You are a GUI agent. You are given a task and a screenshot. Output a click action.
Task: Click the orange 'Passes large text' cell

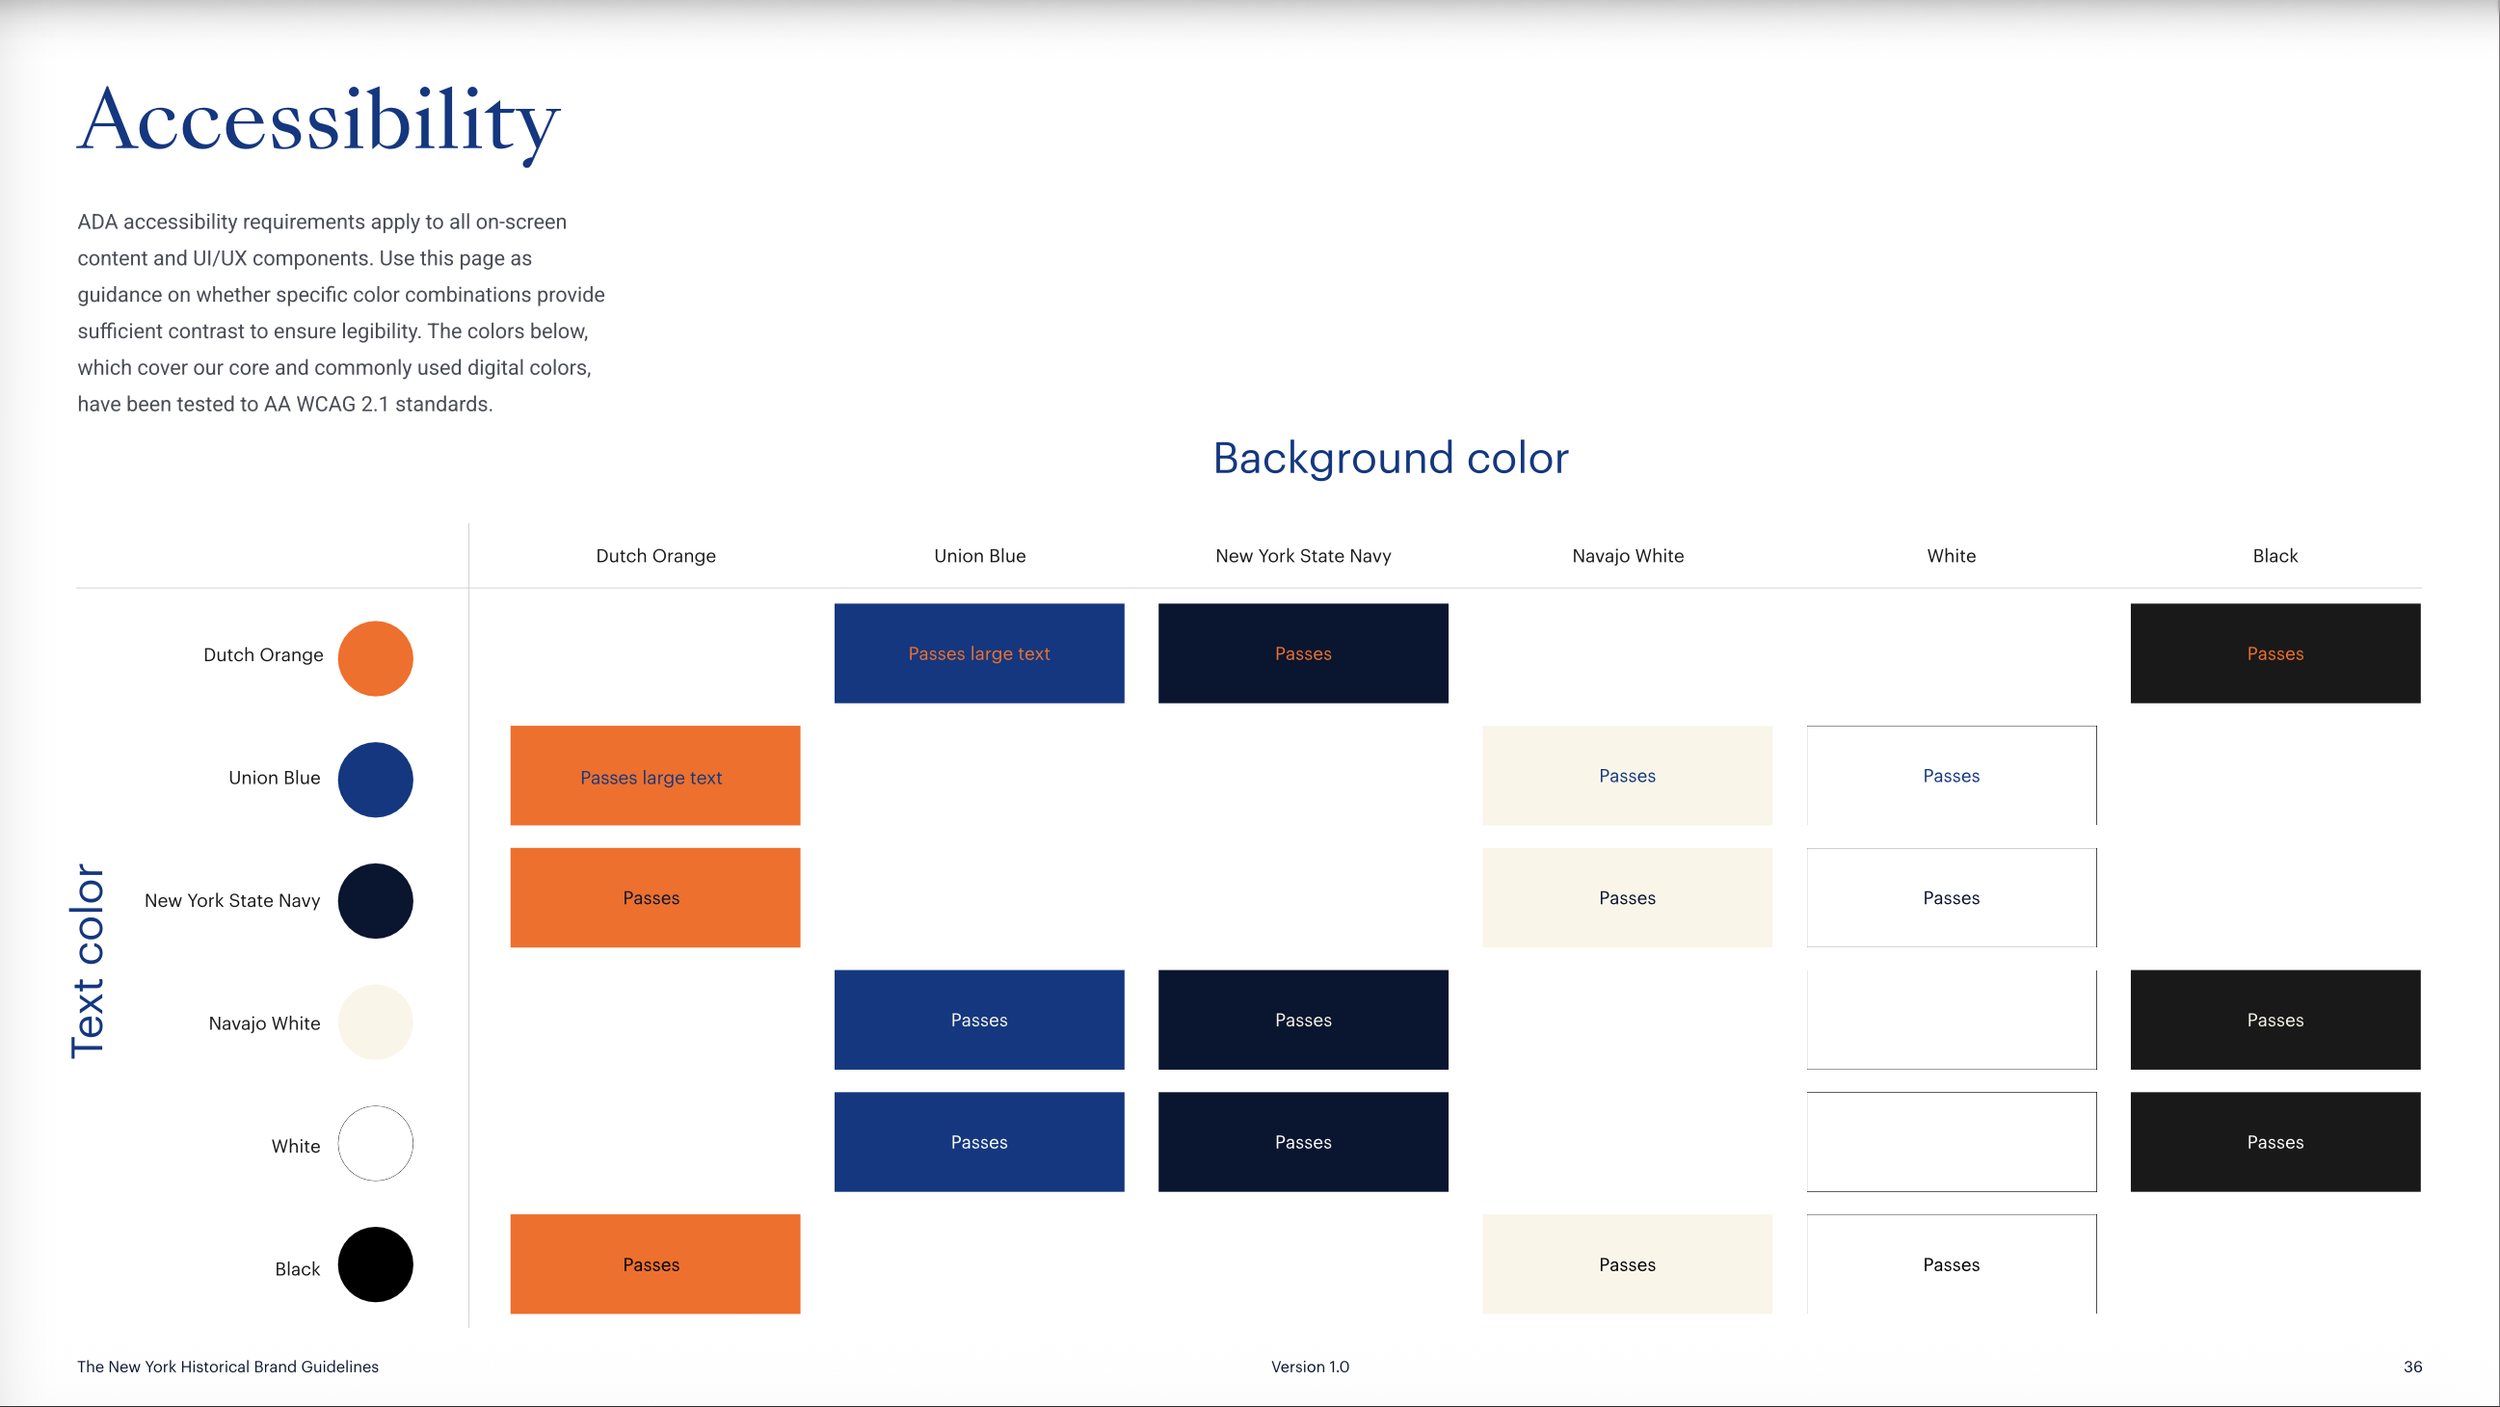click(x=655, y=776)
